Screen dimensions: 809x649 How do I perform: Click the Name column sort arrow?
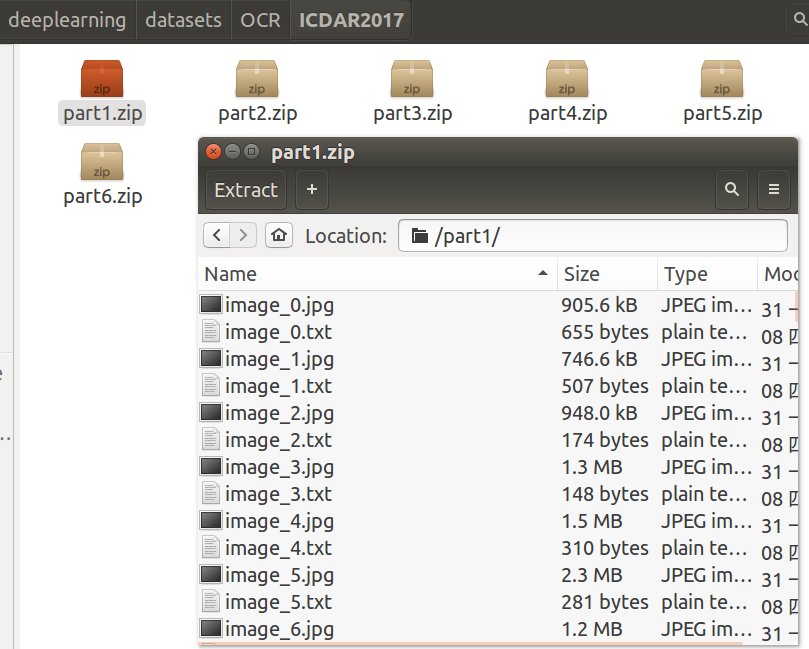(545, 273)
